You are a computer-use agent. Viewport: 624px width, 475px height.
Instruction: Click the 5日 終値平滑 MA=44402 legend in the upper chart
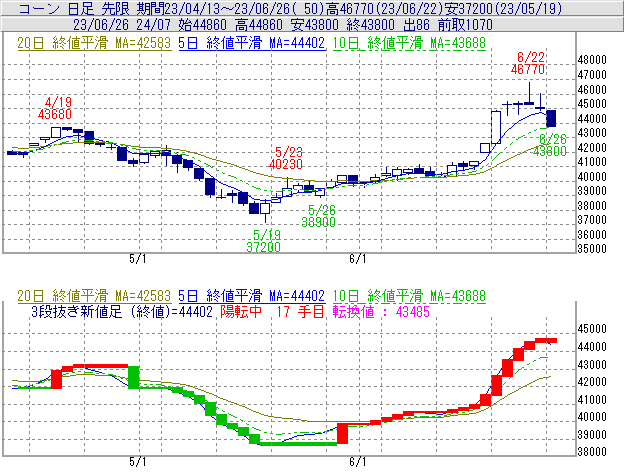coord(252,43)
